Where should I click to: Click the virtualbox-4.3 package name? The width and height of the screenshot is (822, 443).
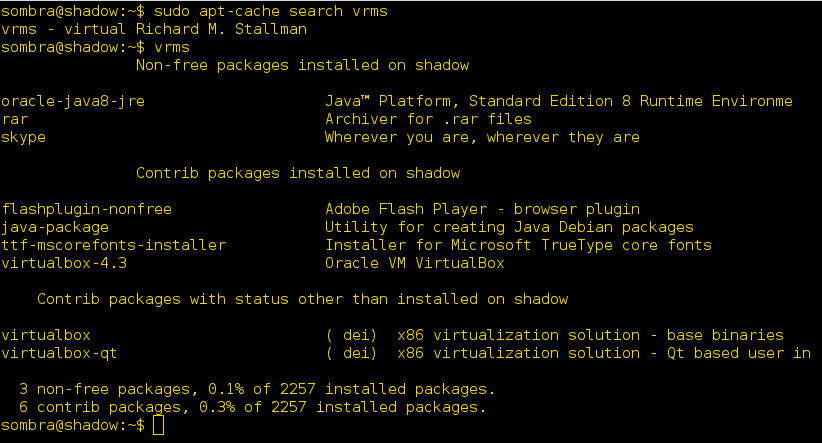64,263
